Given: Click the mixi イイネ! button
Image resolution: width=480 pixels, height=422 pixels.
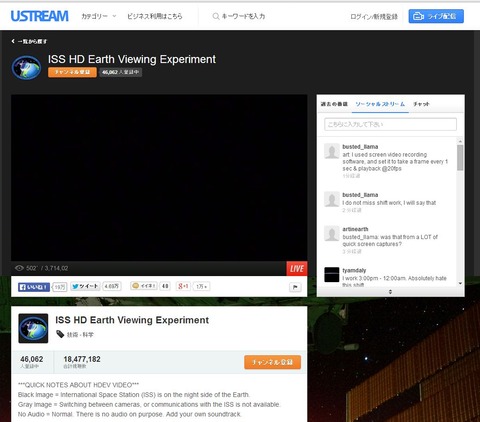Looking at the screenshot, I should [144, 286].
